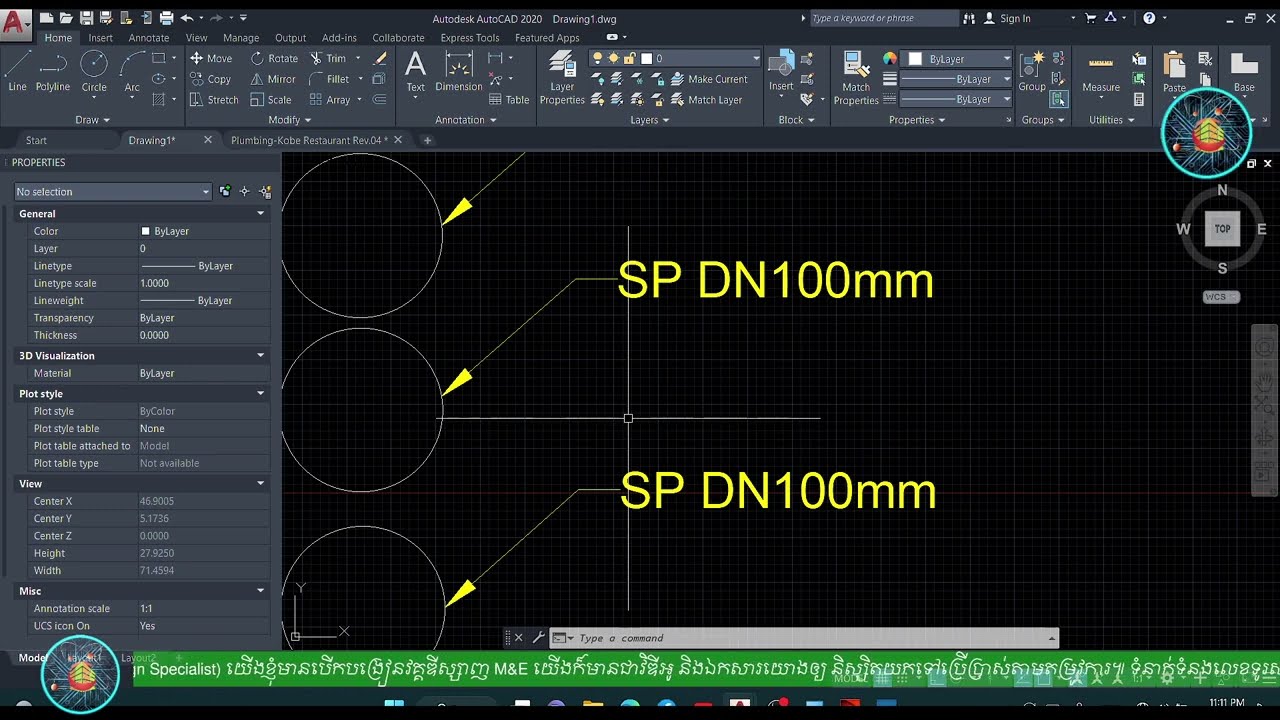Open the Express Tools ribbon tab
This screenshot has width=1280, height=720.
tap(470, 38)
